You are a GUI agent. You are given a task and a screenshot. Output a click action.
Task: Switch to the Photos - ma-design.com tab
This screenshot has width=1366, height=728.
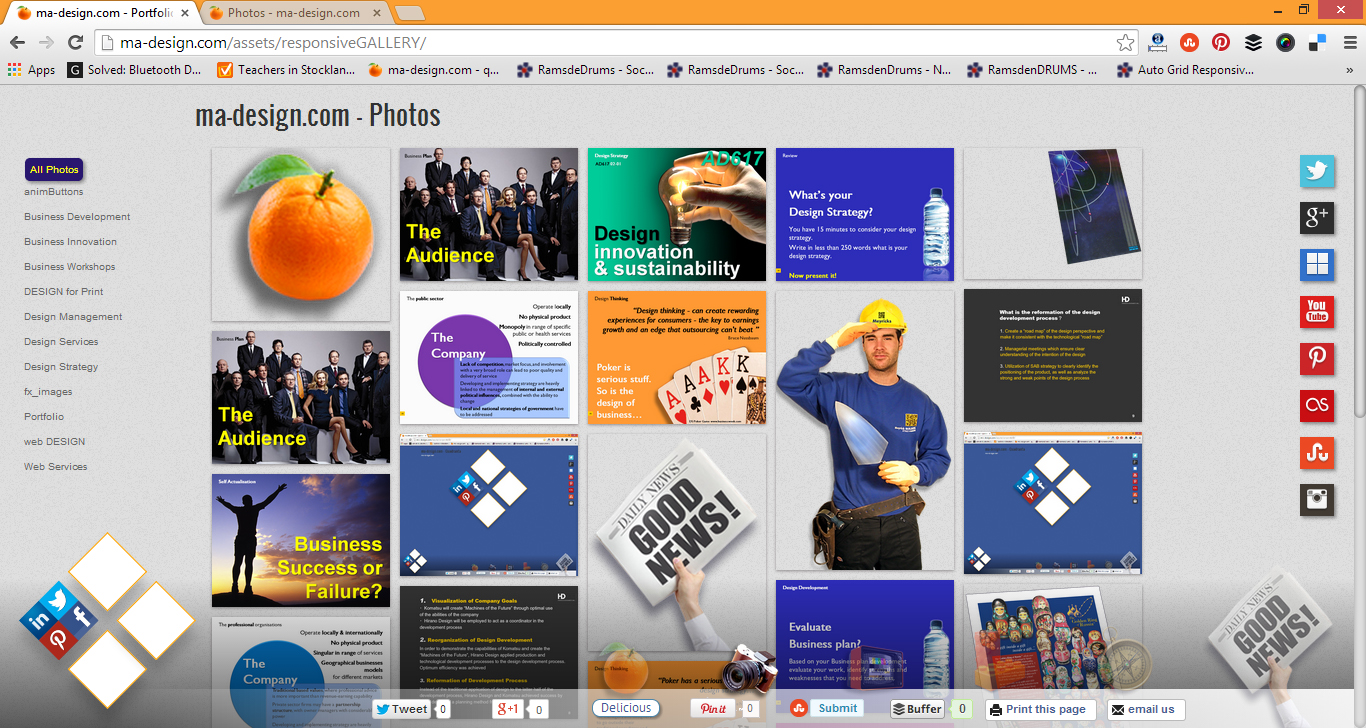click(x=290, y=13)
